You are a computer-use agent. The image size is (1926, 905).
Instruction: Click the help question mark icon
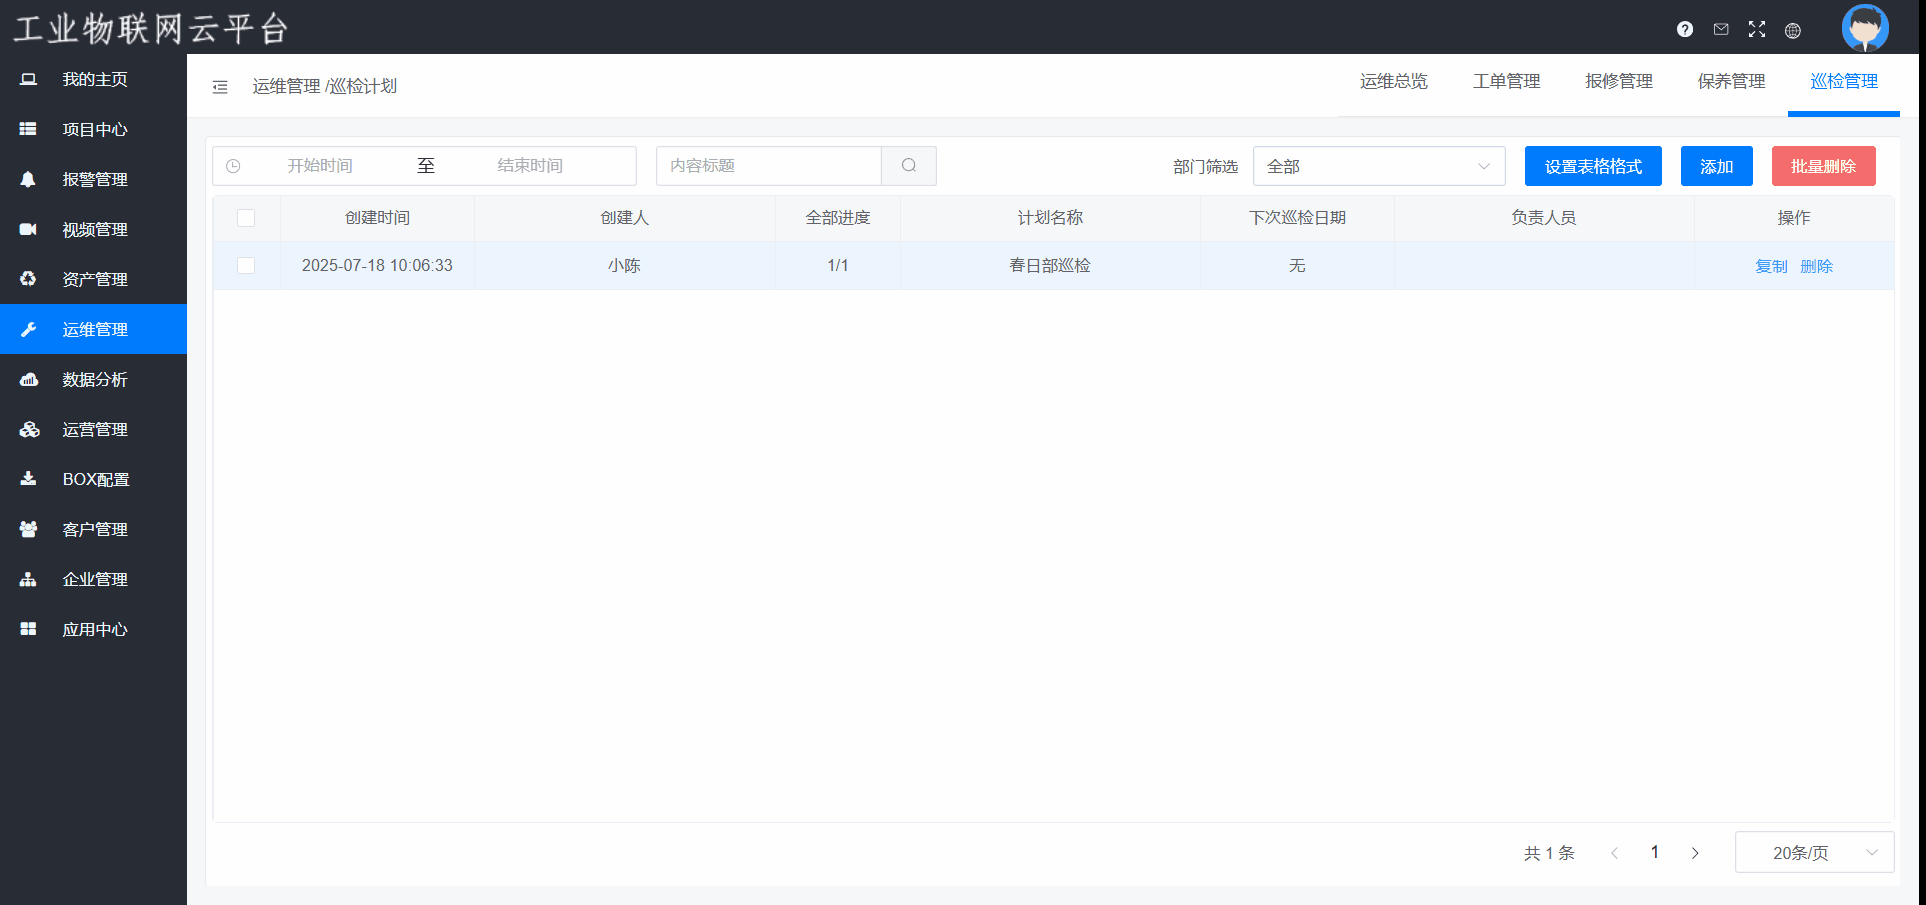[1685, 29]
